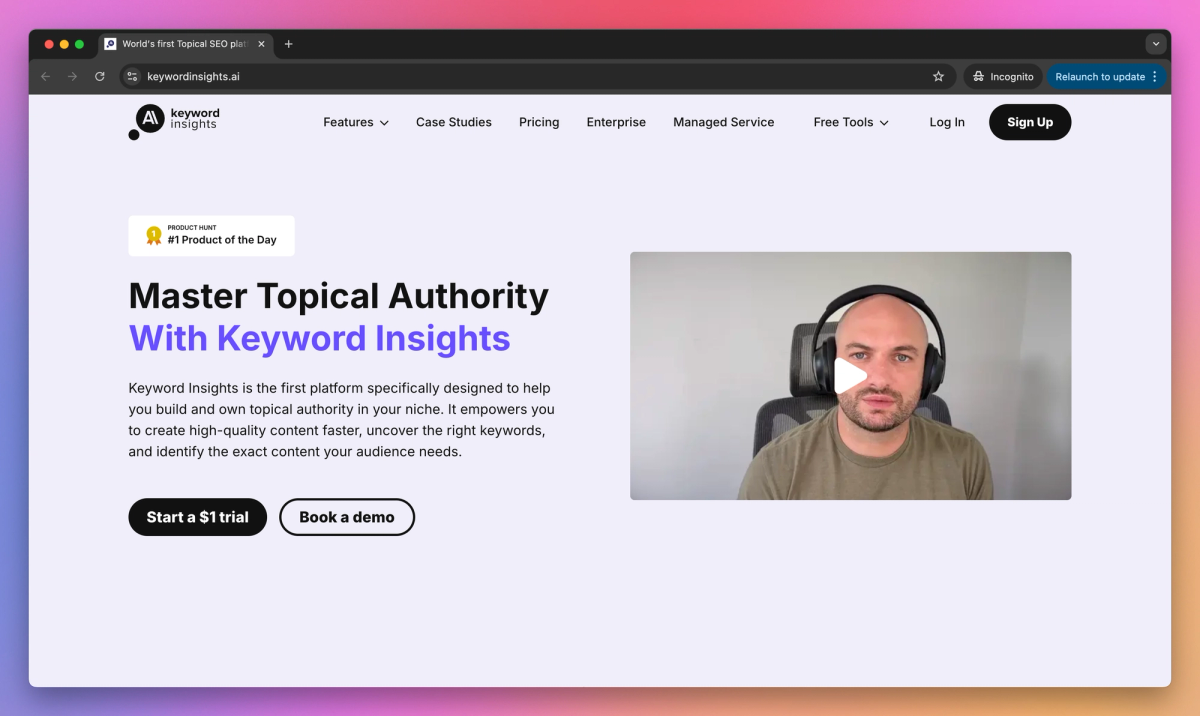The image size is (1200, 716).
Task: Click the Relaunch to update button
Action: pyautogui.click(x=1106, y=76)
